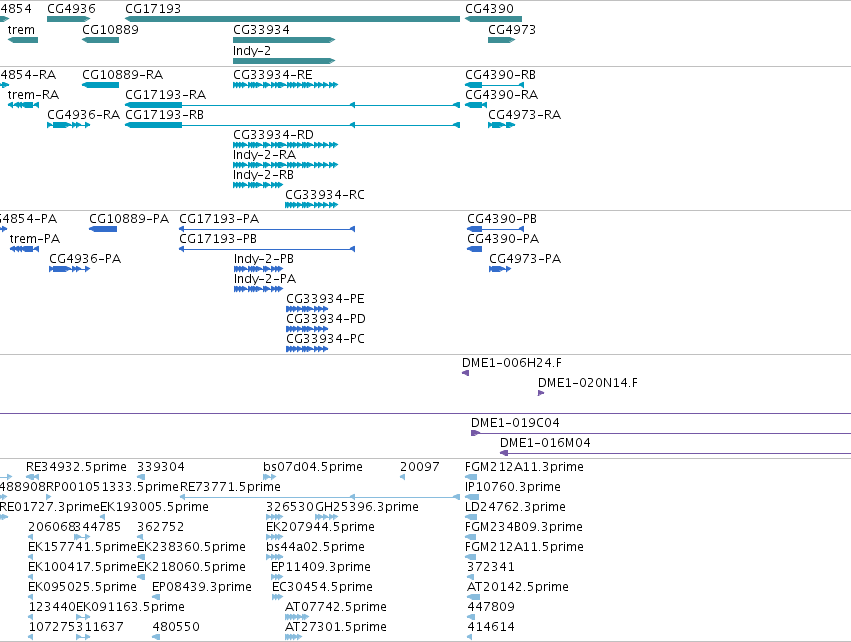Click the Indy-2 gene label
851x642 pixels.
point(252,50)
